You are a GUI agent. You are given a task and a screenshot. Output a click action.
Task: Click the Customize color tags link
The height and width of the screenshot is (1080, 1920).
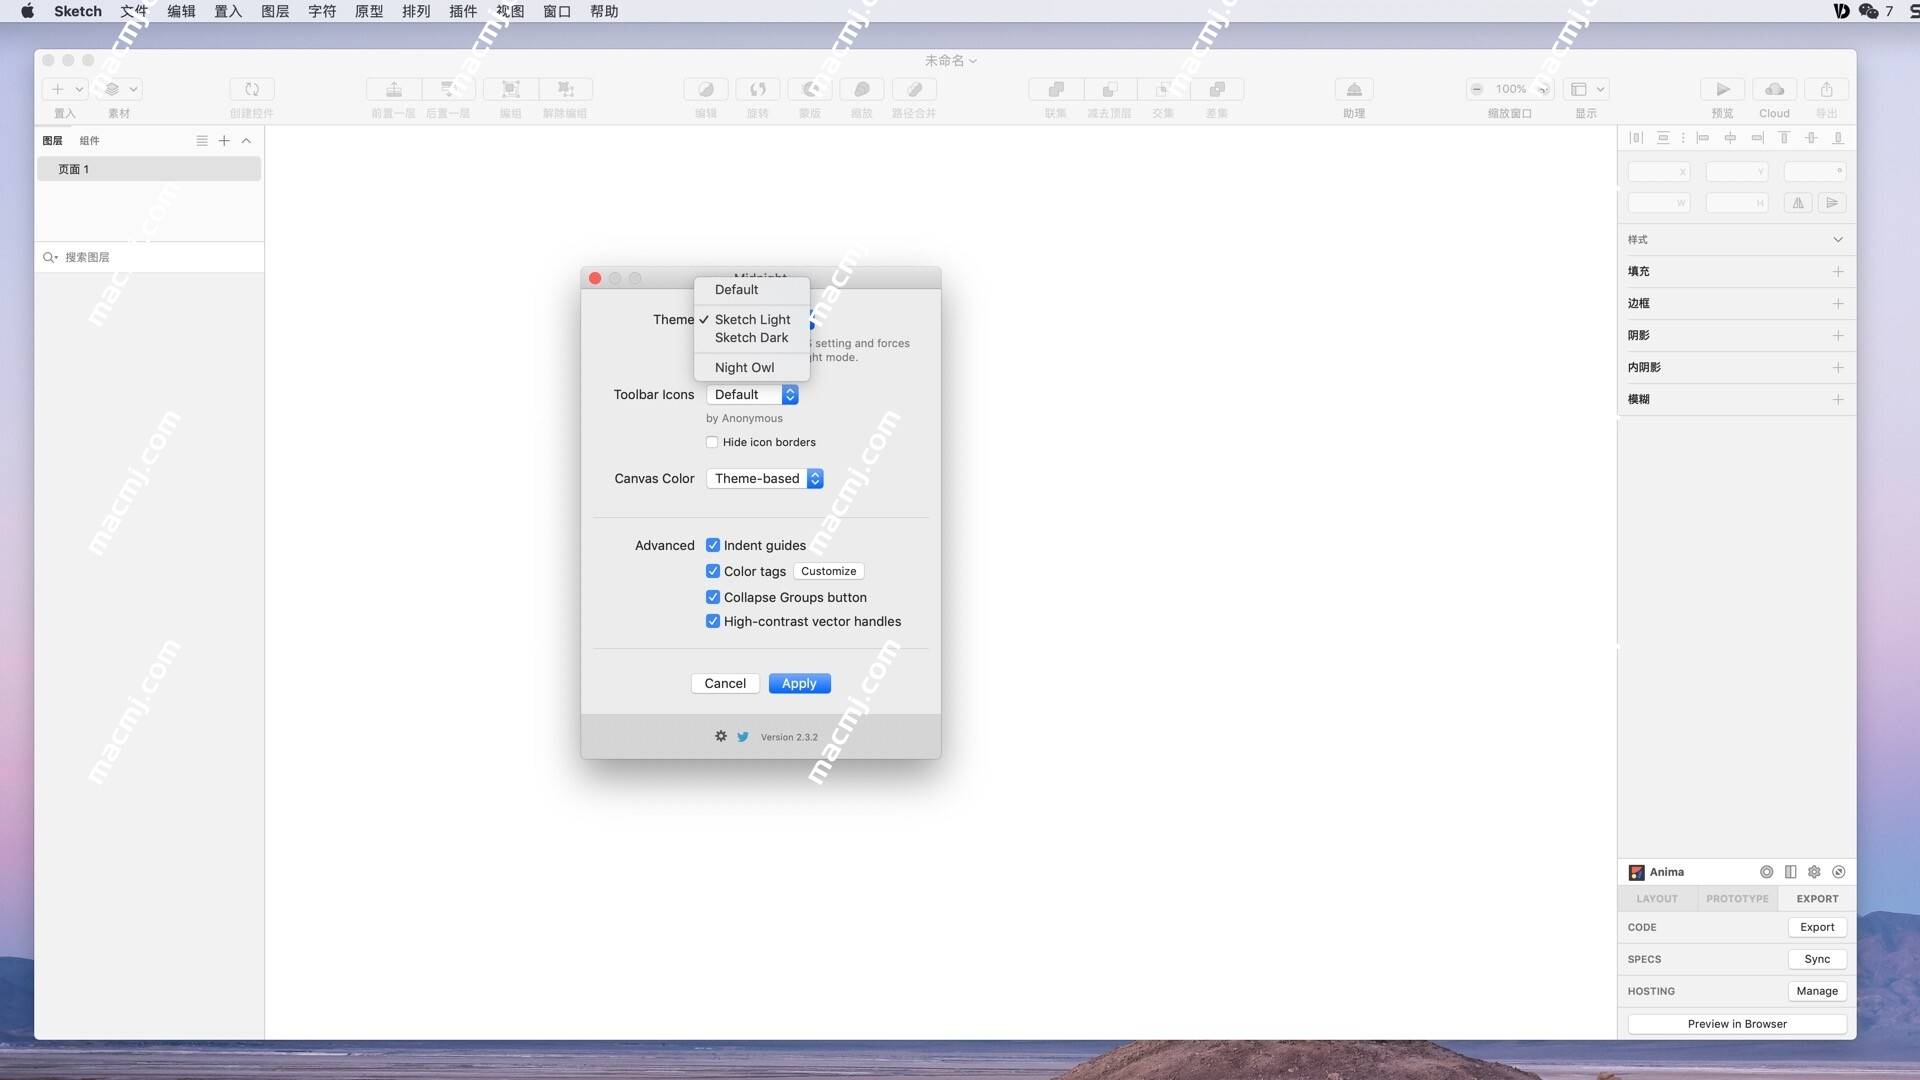pyautogui.click(x=828, y=571)
